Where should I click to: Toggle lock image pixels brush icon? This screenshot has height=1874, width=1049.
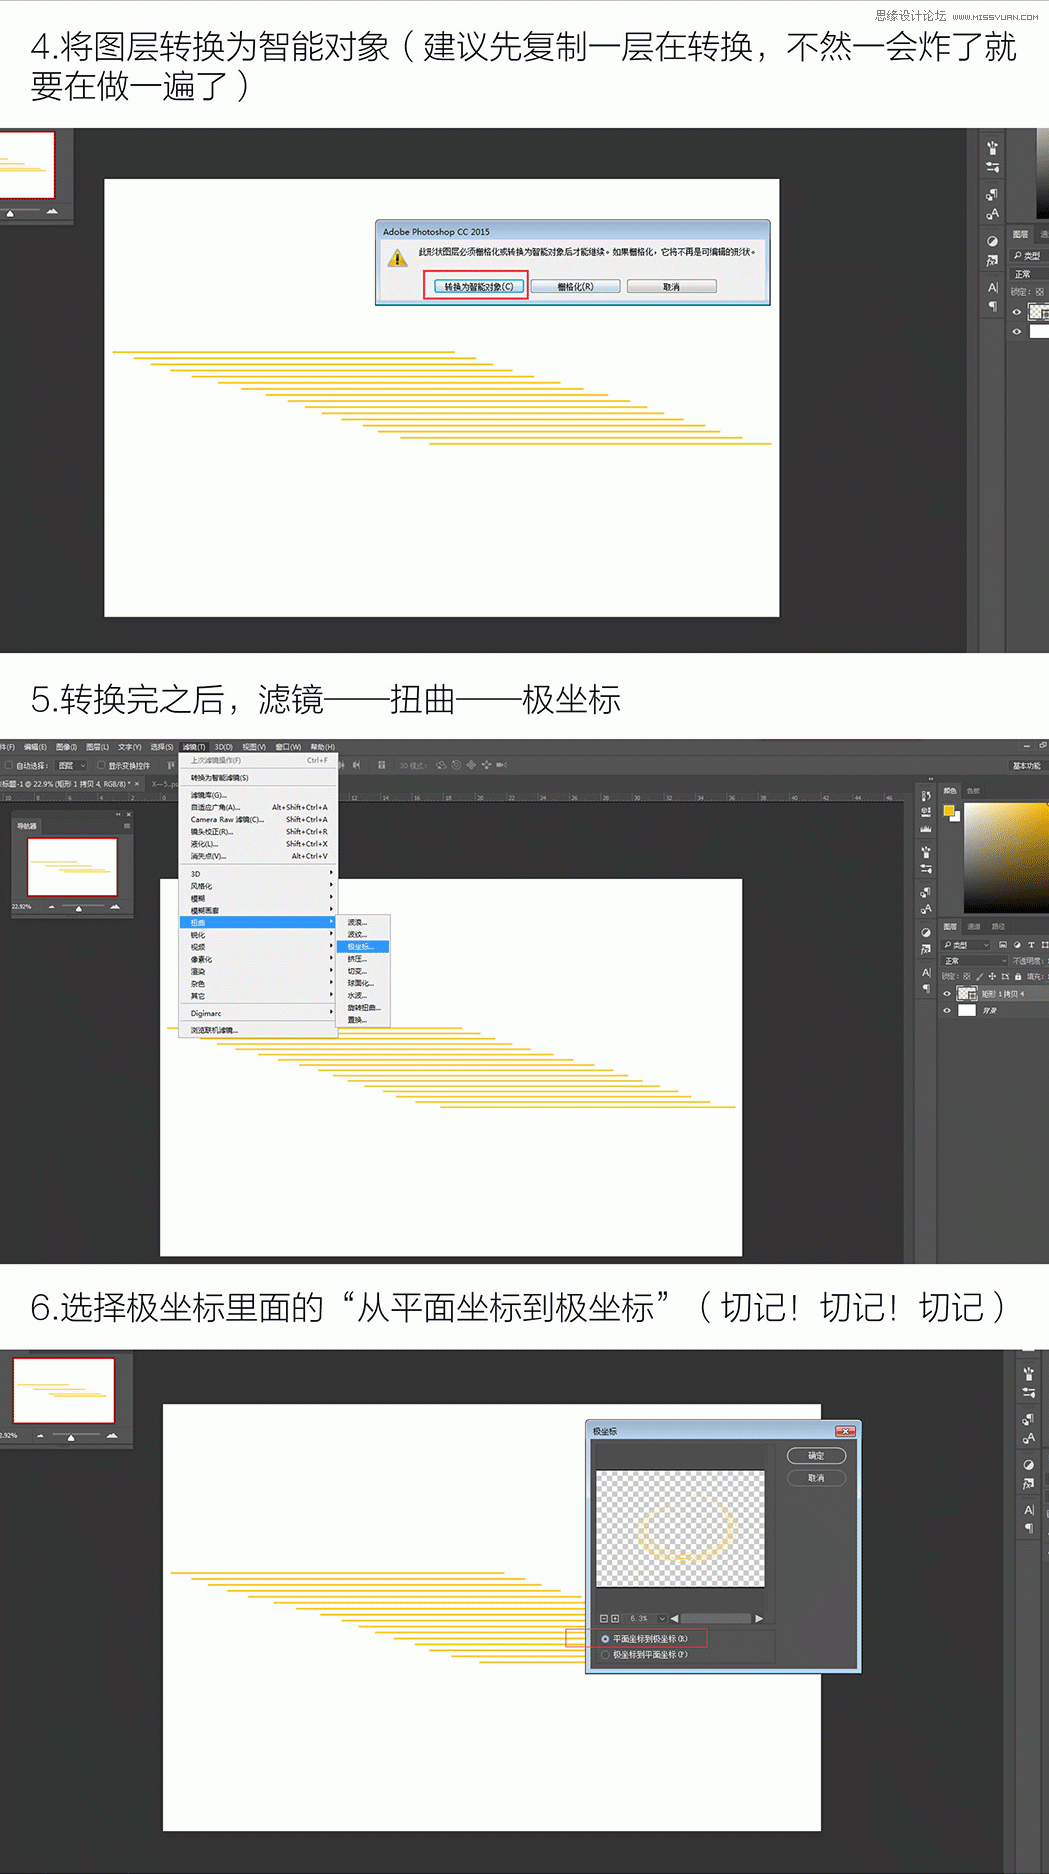click(980, 977)
